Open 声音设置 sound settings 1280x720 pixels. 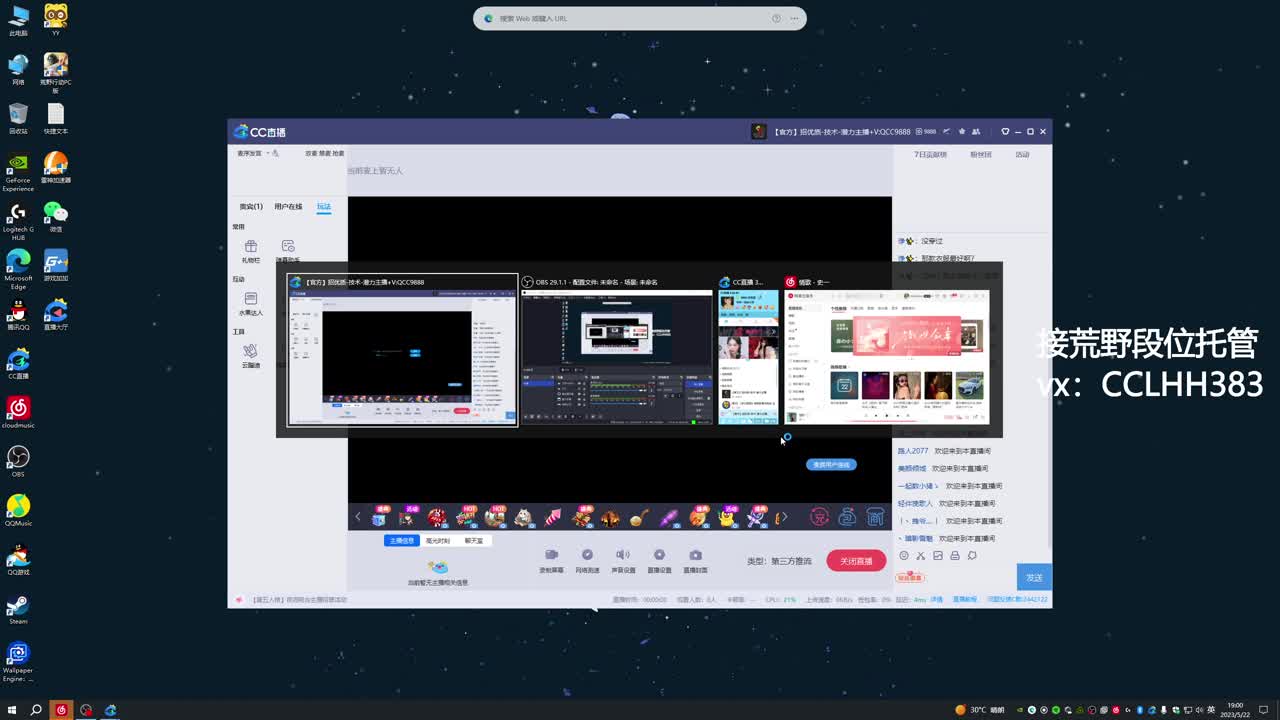pyautogui.click(x=622, y=556)
